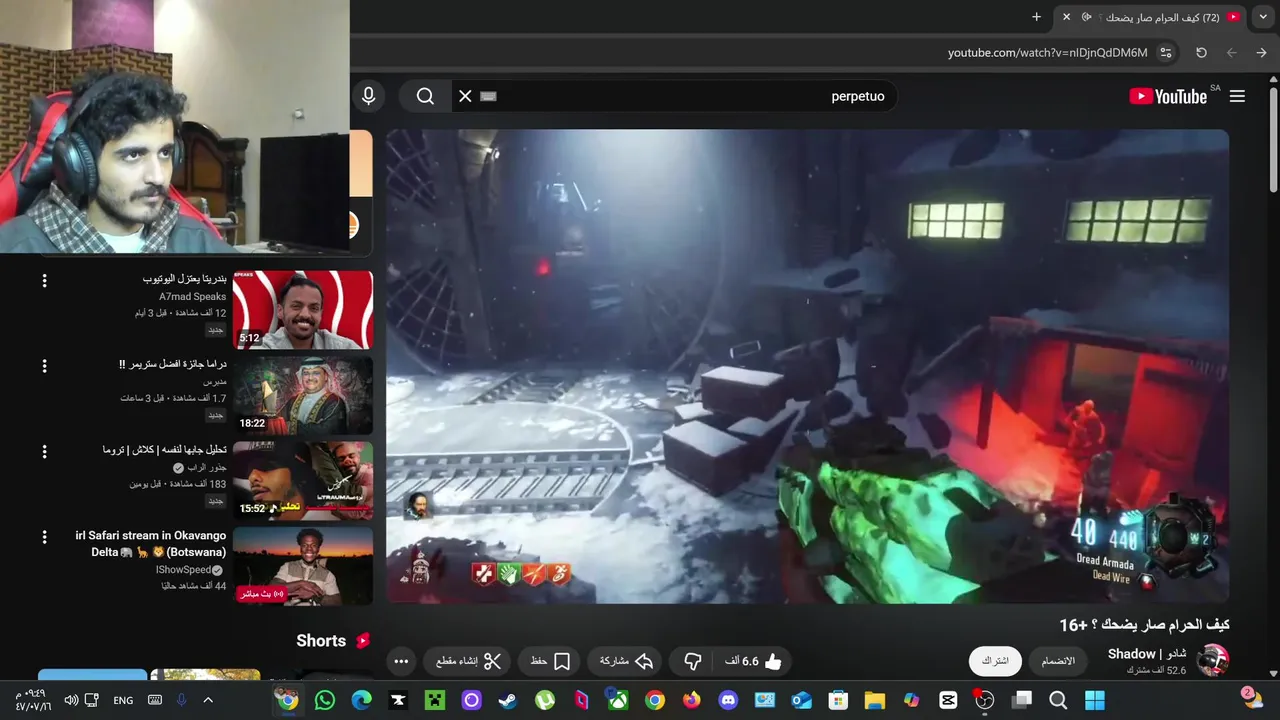This screenshot has height=720, width=1280.
Task: Share the video via مشاركة button
Action: click(x=626, y=661)
